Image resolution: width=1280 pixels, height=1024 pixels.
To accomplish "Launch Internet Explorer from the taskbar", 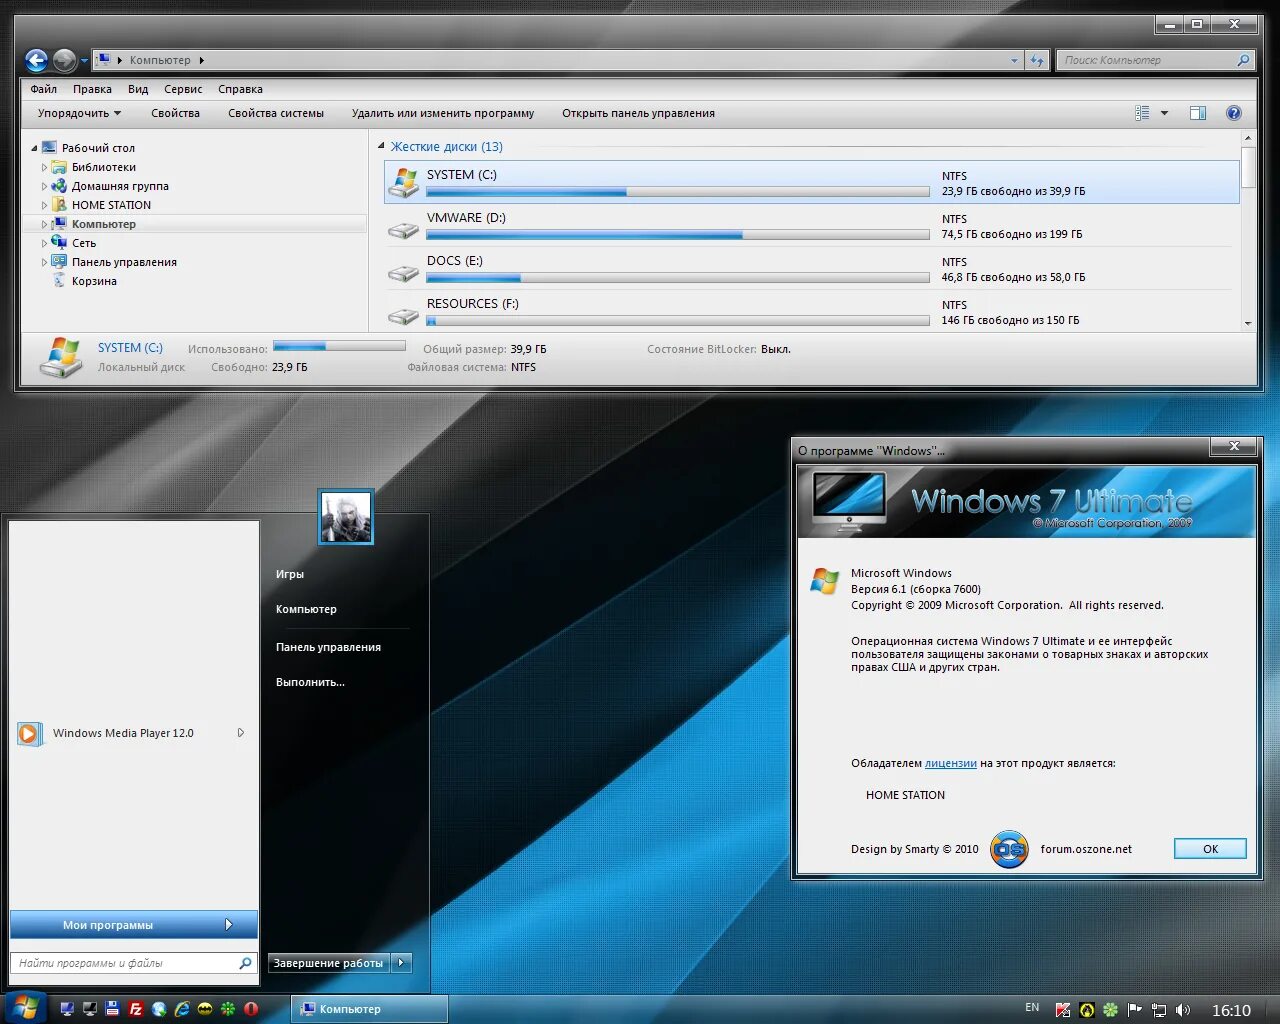I will click(x=181, y=1009).
